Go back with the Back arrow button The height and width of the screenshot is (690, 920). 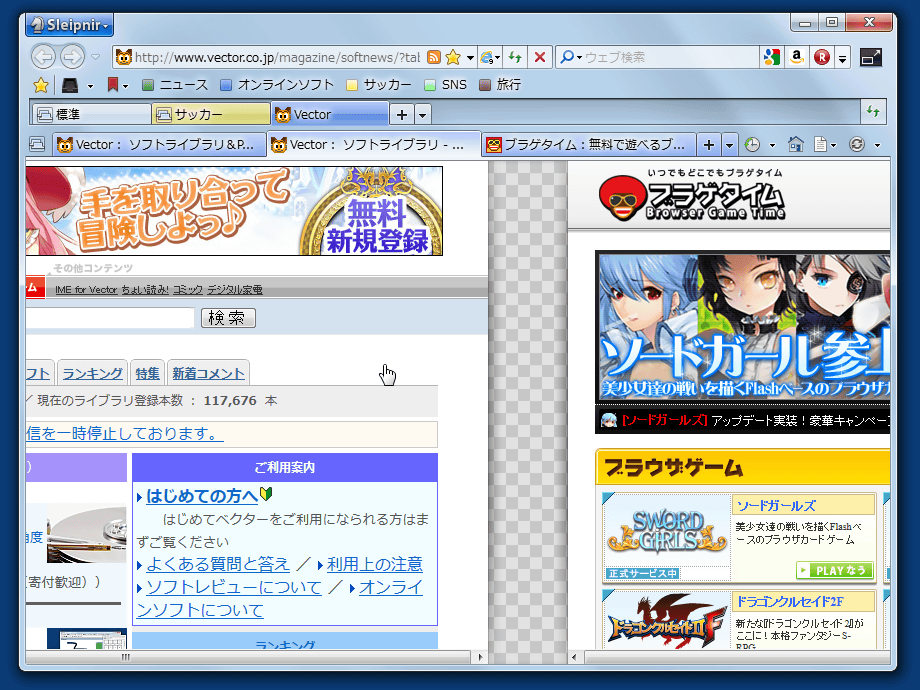[x=43, y=57]
